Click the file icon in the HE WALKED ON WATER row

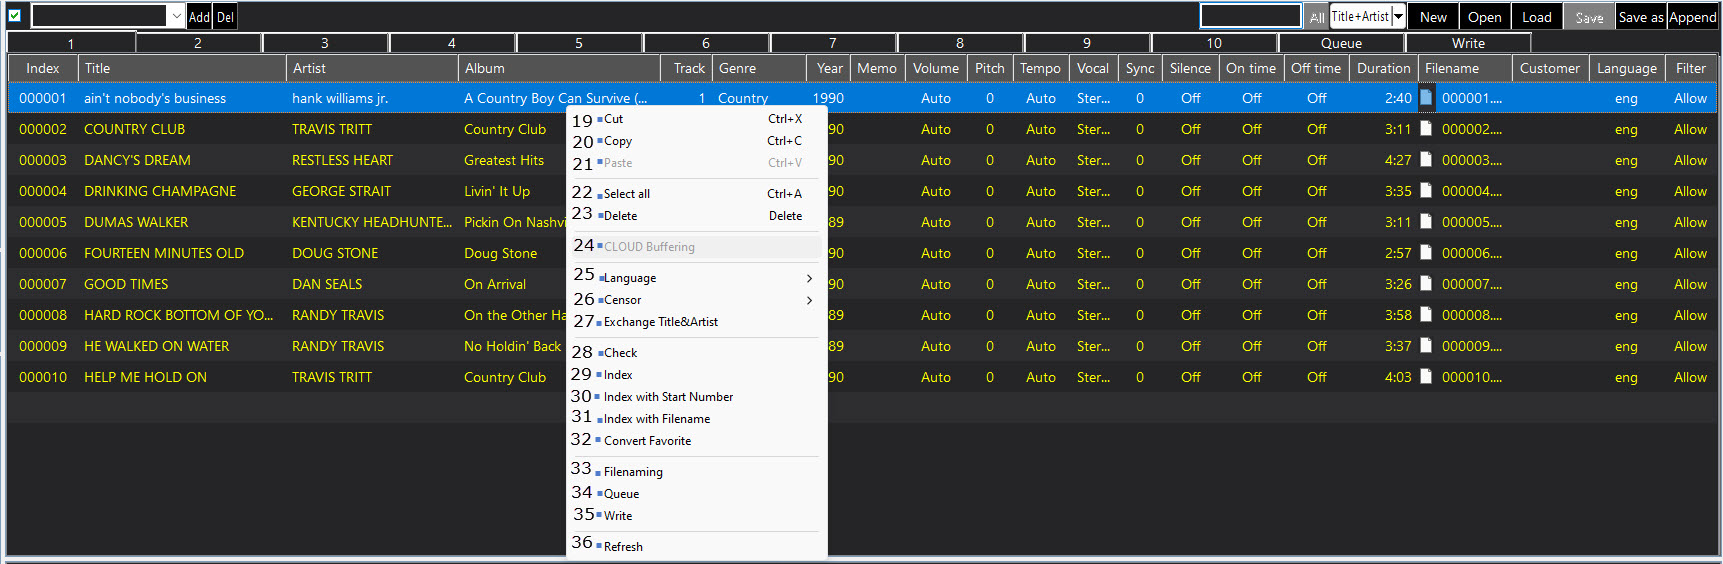tap(1426, 346)
